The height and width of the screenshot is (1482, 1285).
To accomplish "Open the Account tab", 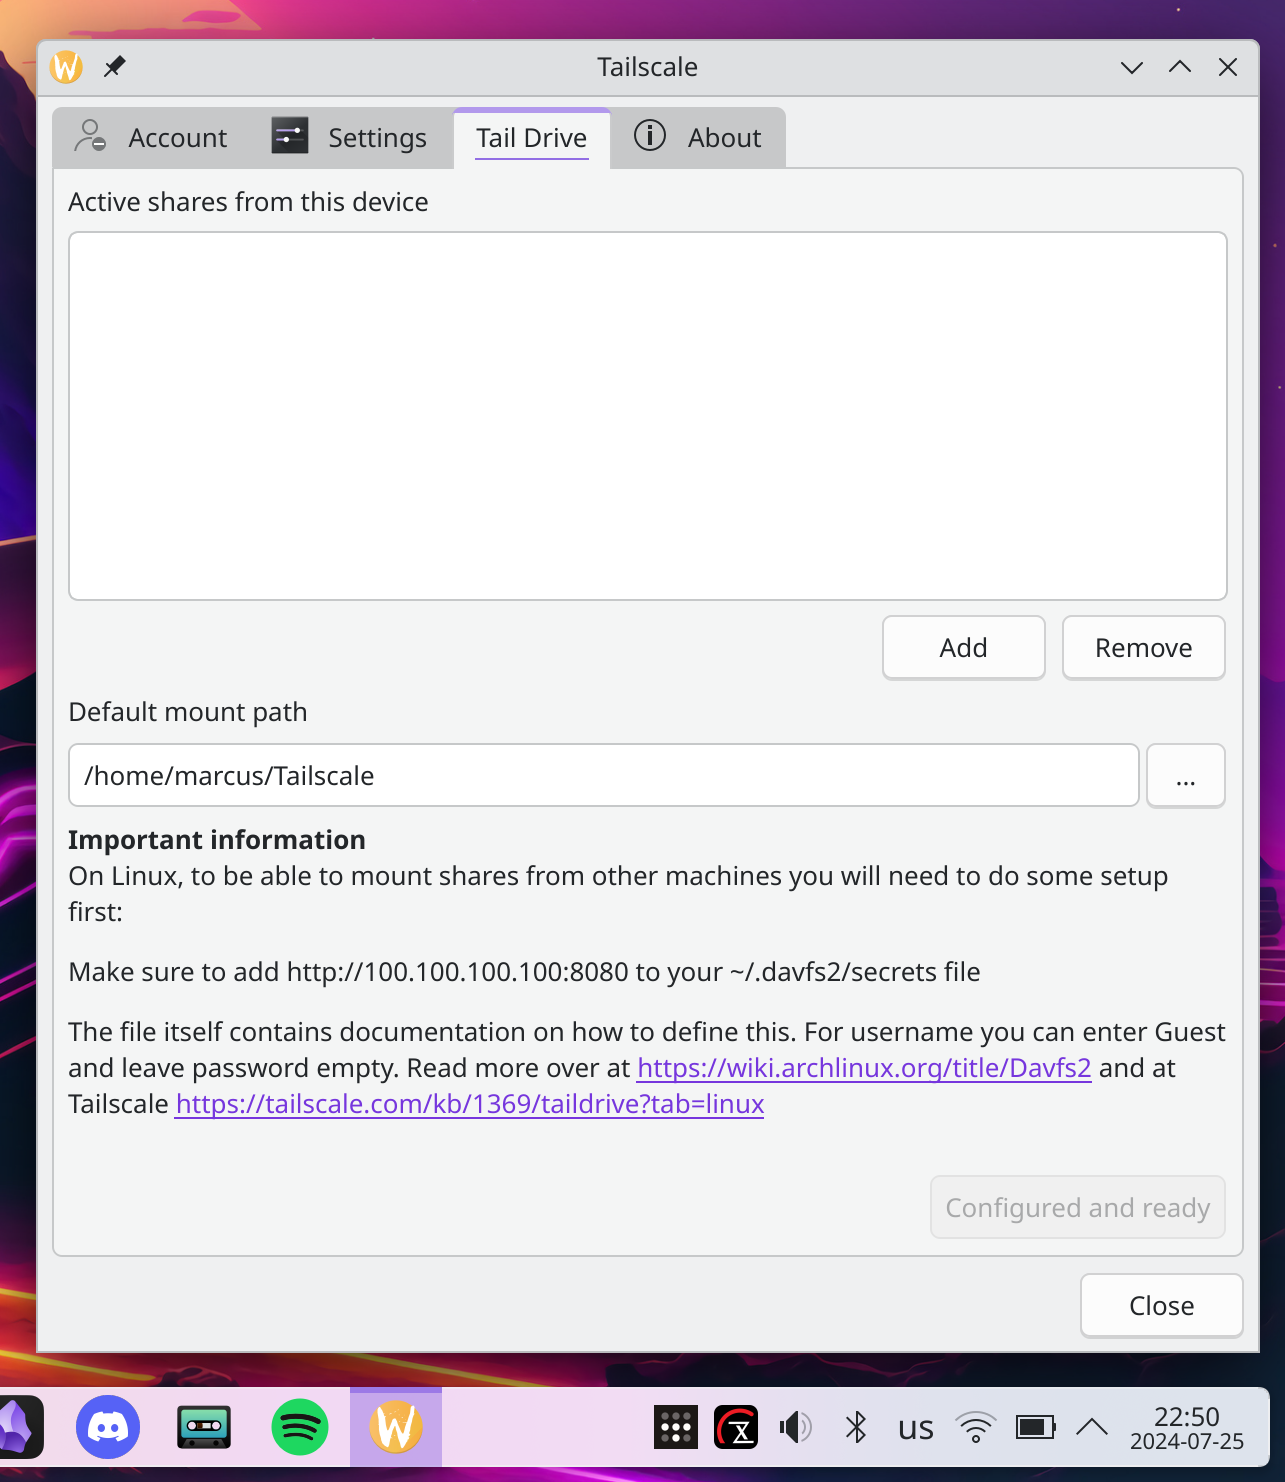I will coord(150,138).
